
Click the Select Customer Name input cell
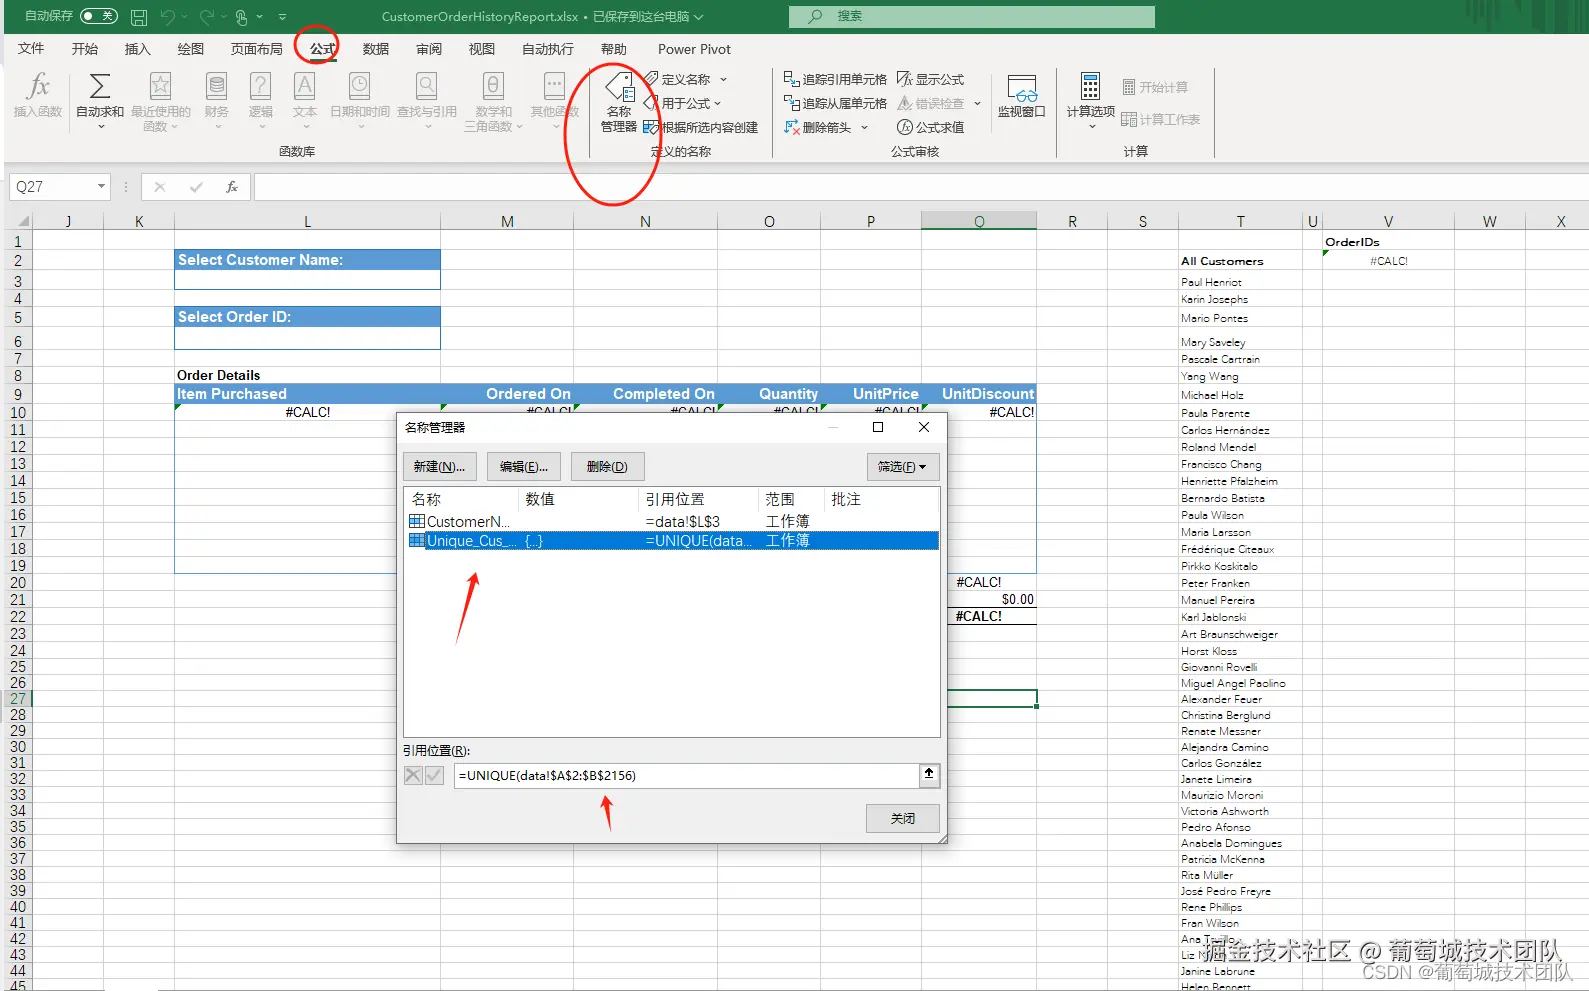coord(307,280)
